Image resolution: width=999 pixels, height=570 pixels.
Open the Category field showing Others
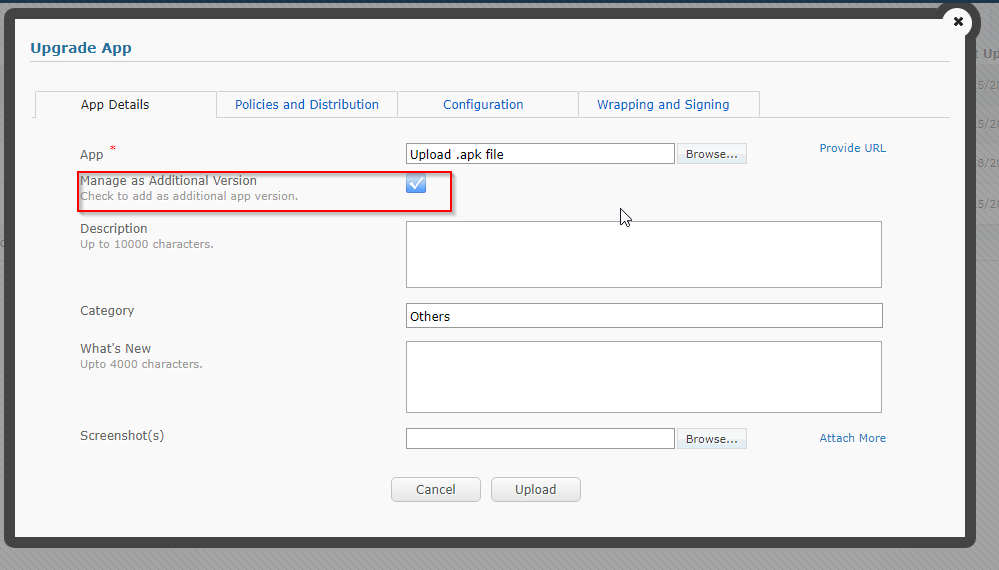coord(643,316)
